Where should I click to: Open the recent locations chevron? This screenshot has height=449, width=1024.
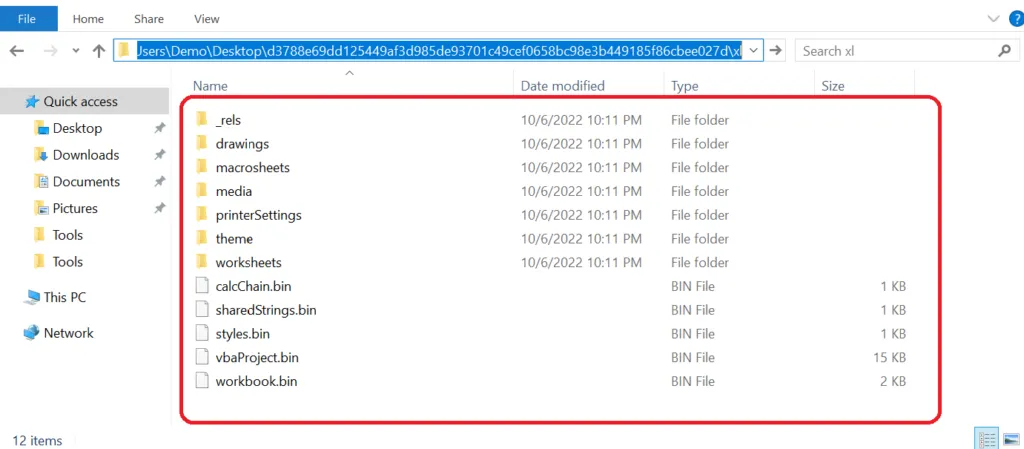tap(76, 51)
